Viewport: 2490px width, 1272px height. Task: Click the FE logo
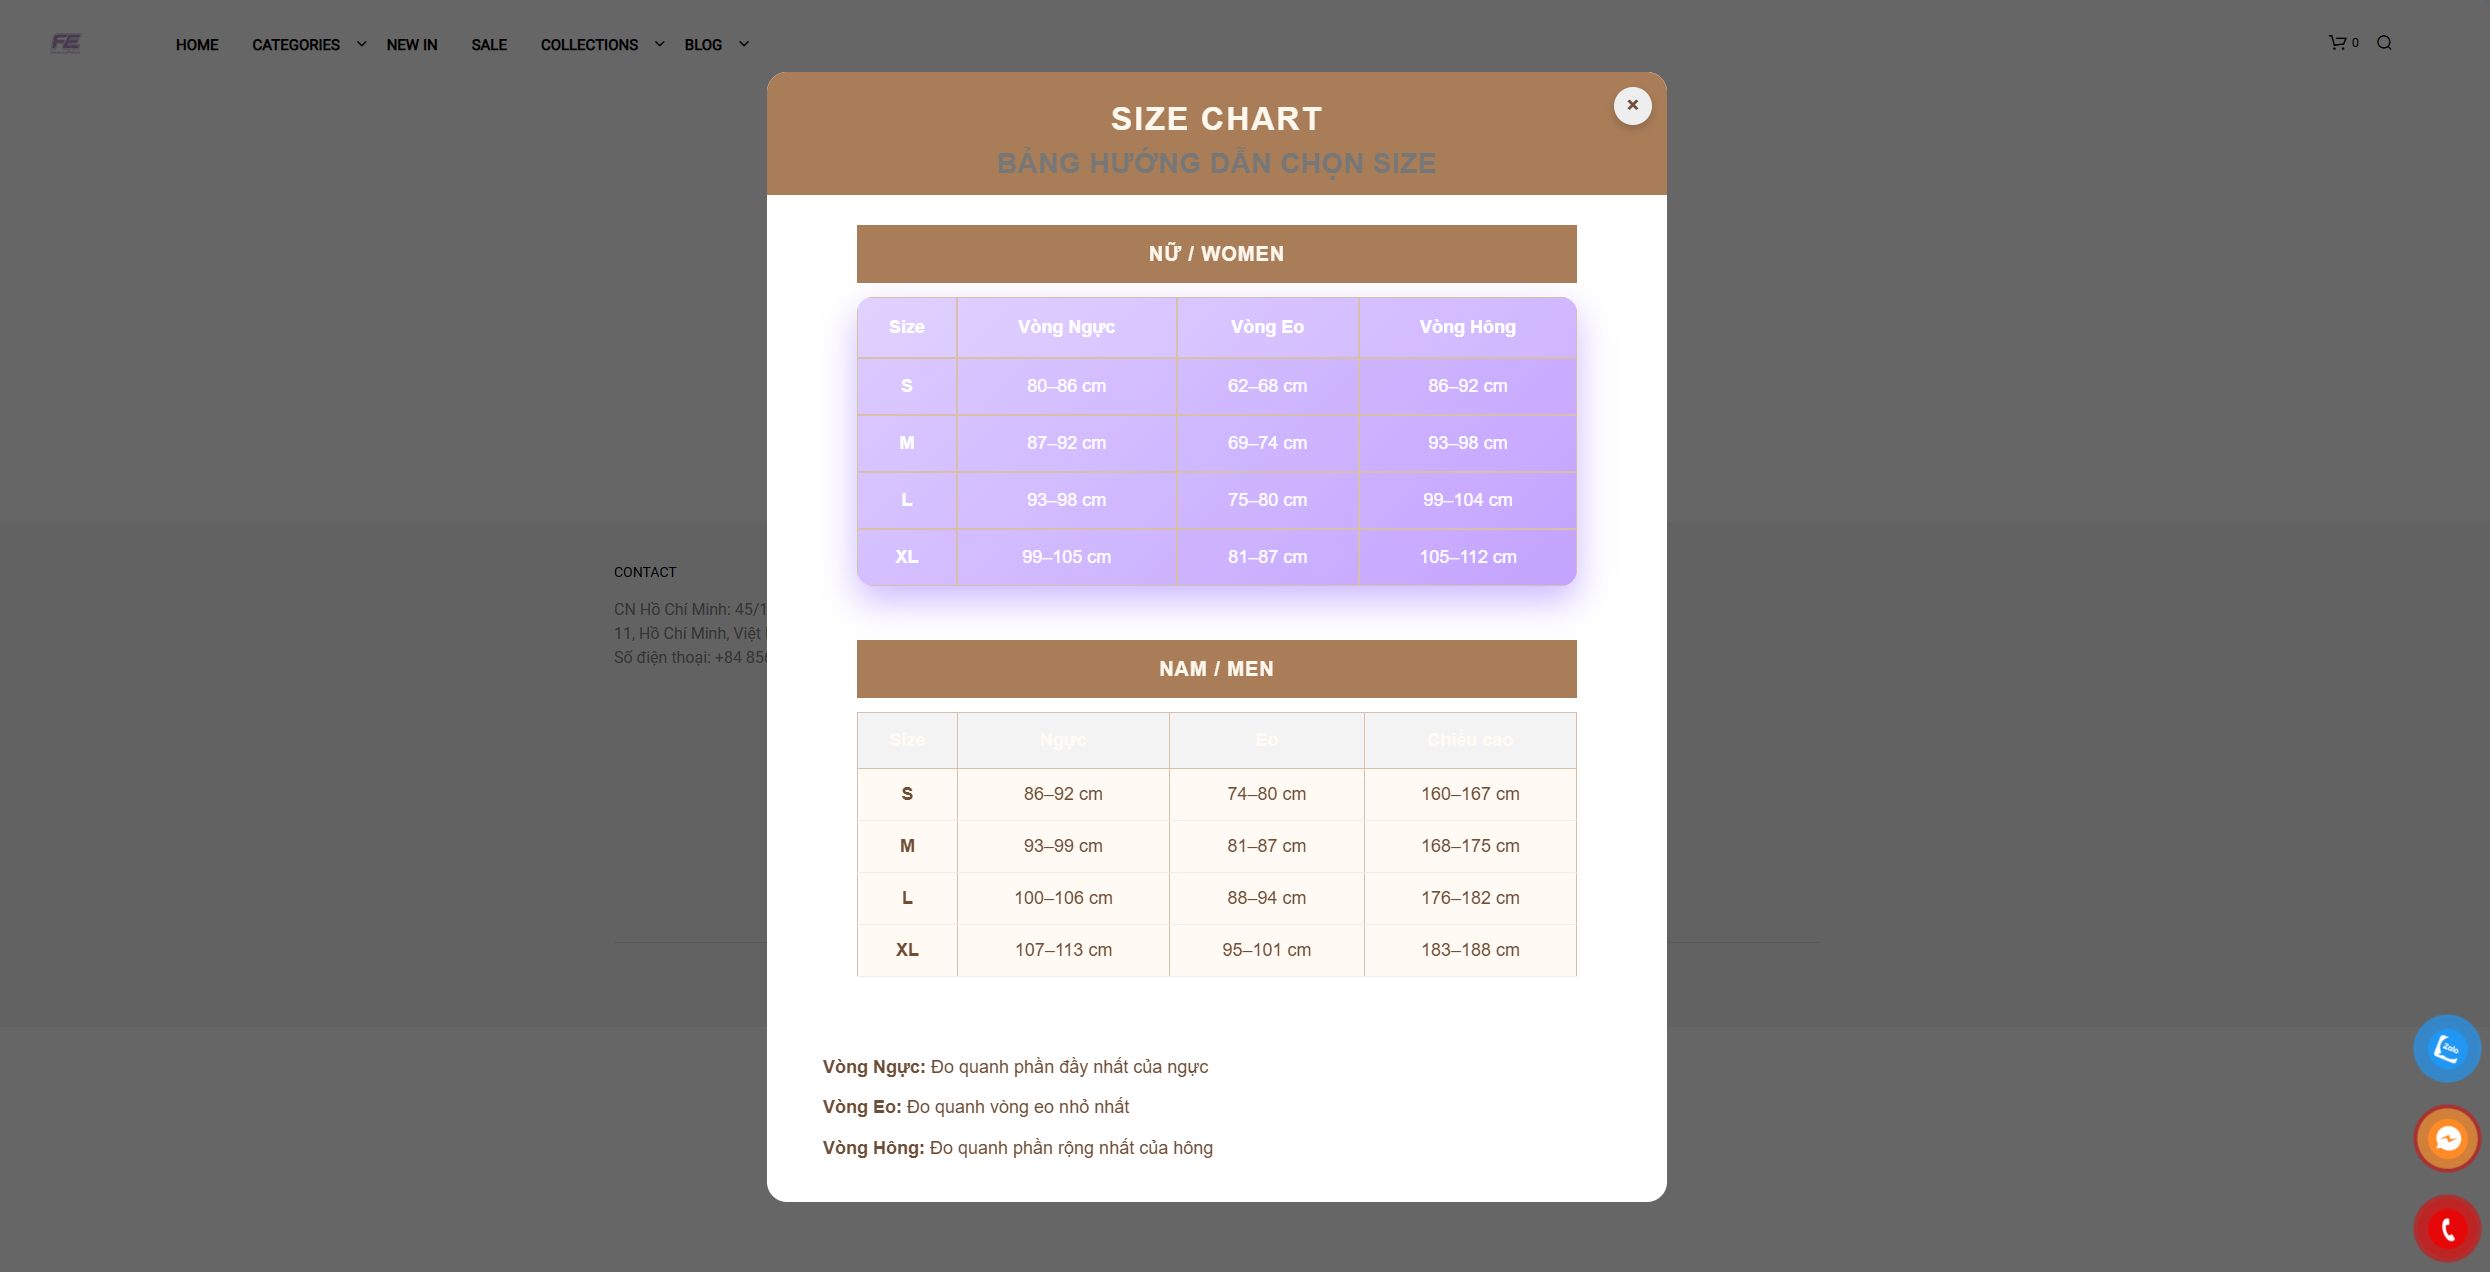coord(66,43)
